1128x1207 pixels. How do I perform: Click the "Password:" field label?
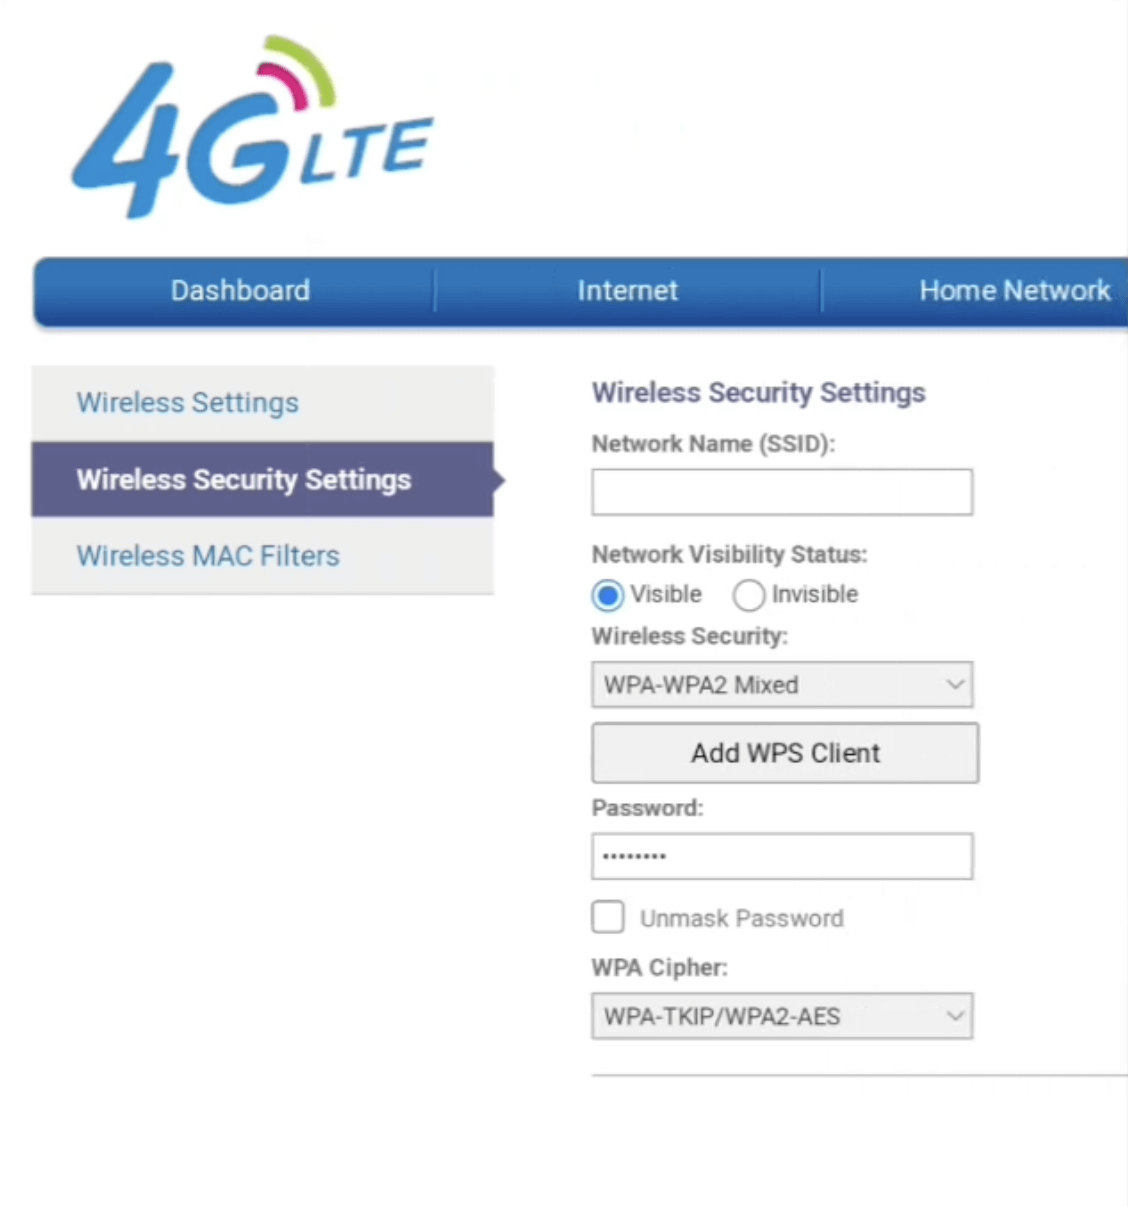[647, 808]
